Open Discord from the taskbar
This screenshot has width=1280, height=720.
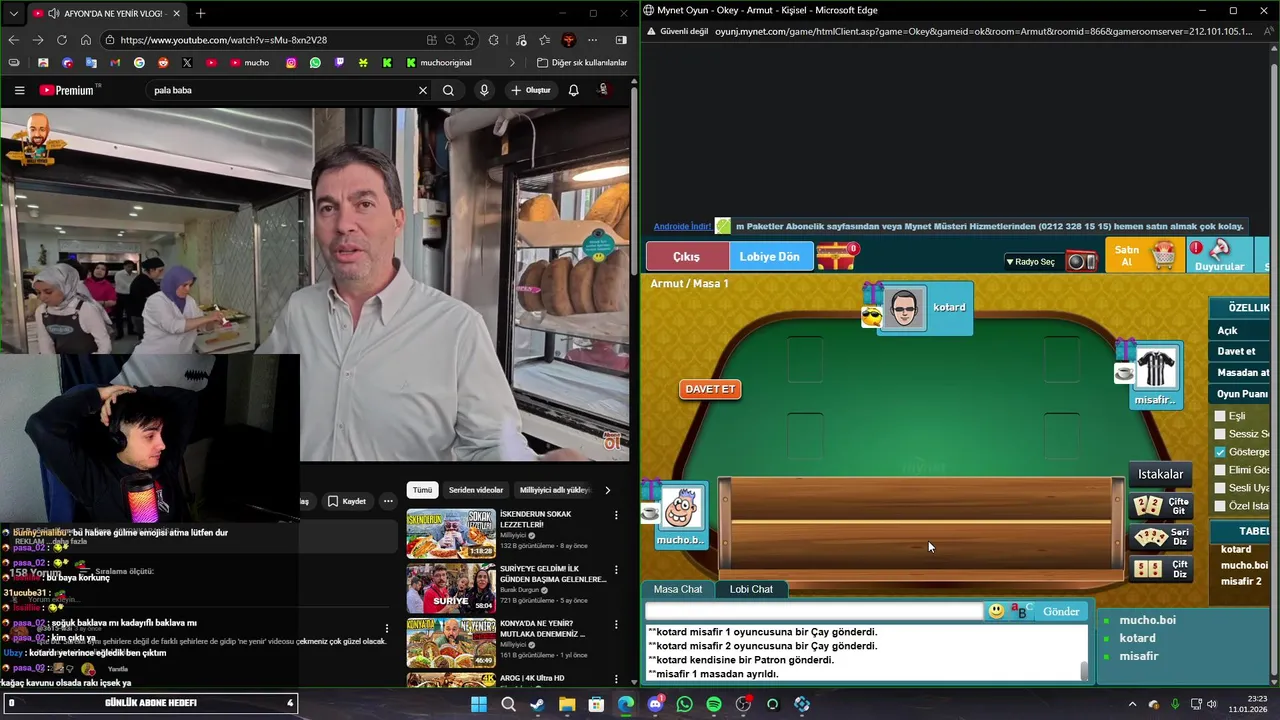coord(655,704)
